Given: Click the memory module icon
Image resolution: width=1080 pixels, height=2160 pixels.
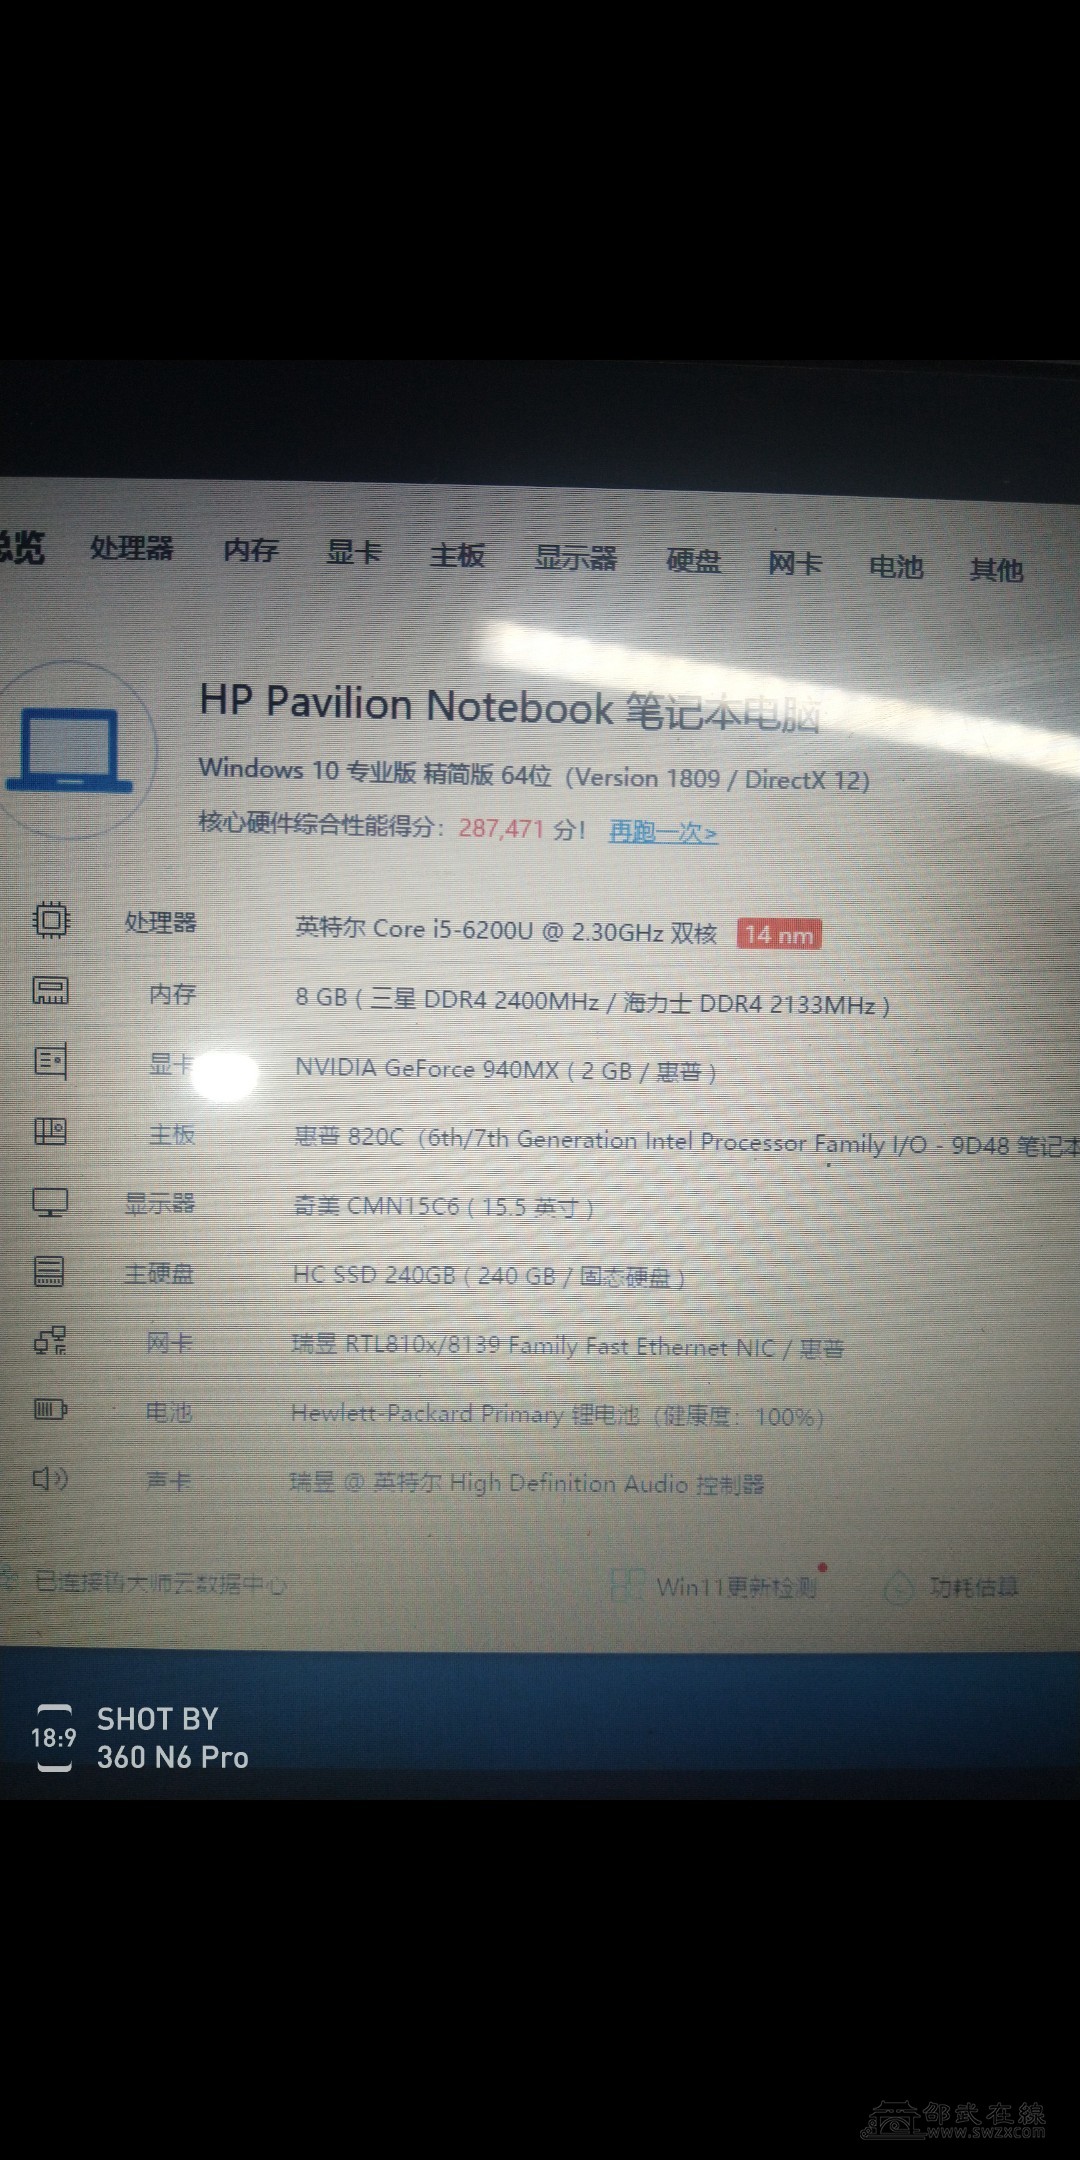Looking at the screenshot, I should click(50, 990).
